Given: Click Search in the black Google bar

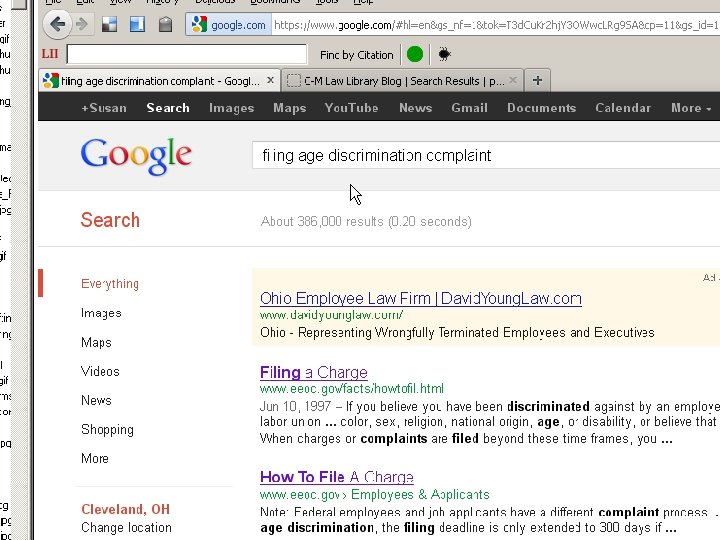Looking at the screenshot, I should (x=168, y=108).
